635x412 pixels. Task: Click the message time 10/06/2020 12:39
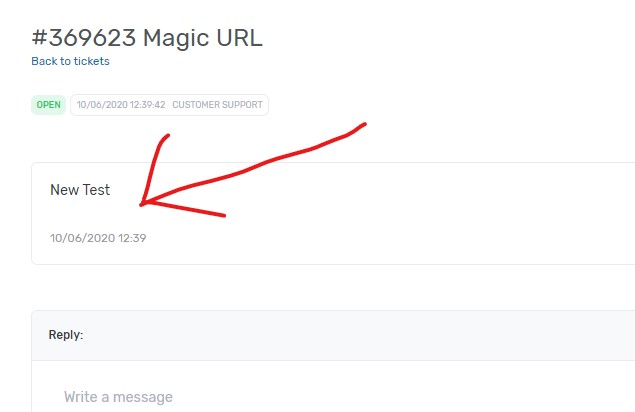(98, 238)
